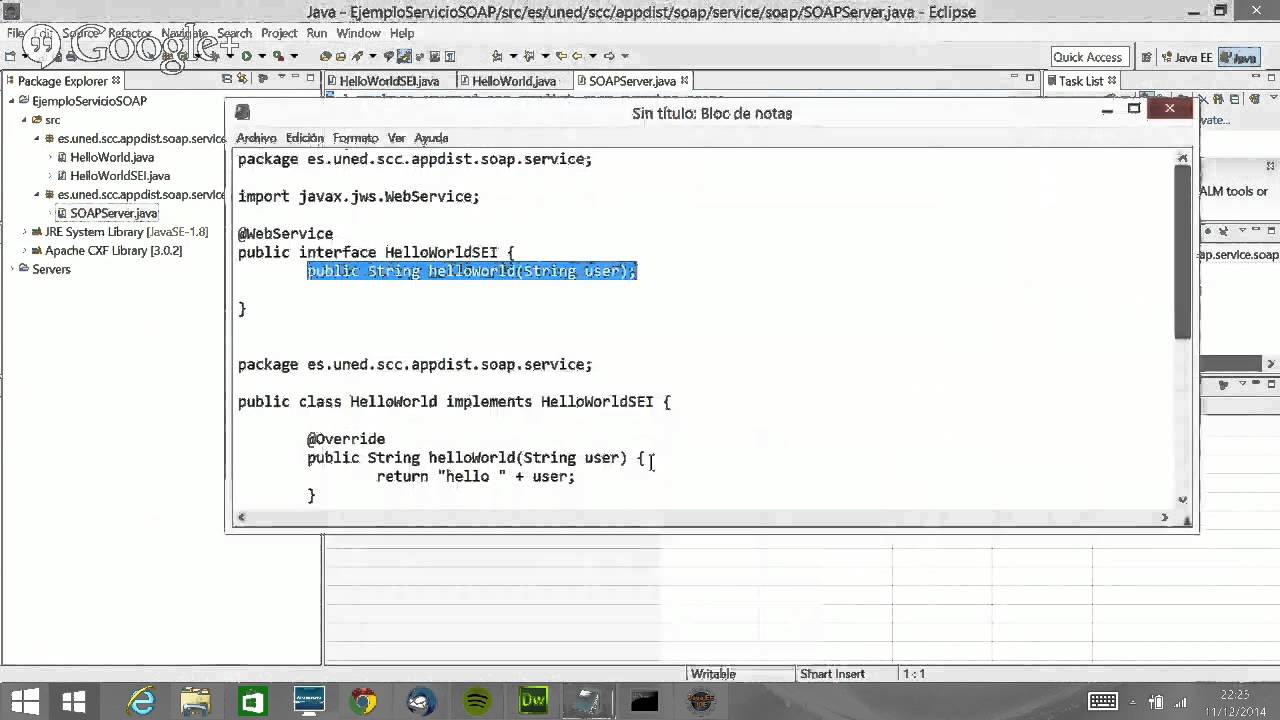Image resolution: width=1280 pixels, height=720 pixels.
Task: Maximize the Eclipse editor area
Action: pyautogui.click(x=1029, y=78)
